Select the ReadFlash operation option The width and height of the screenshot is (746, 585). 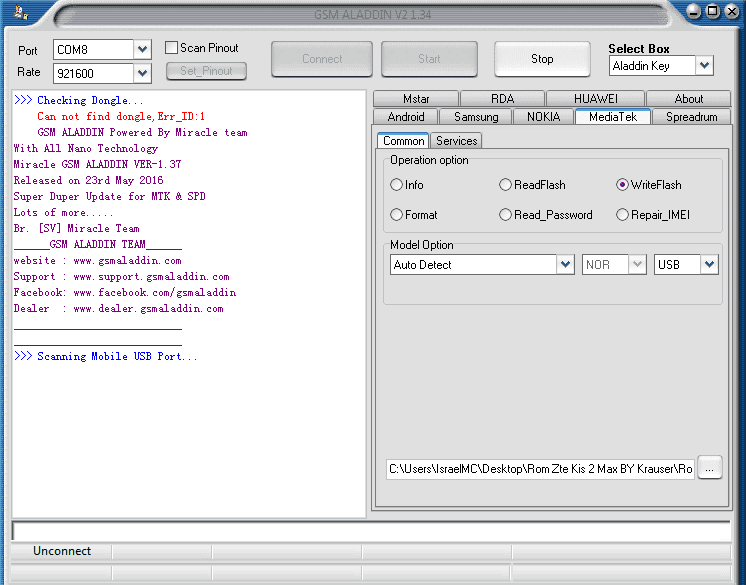(x=505, y=185)
